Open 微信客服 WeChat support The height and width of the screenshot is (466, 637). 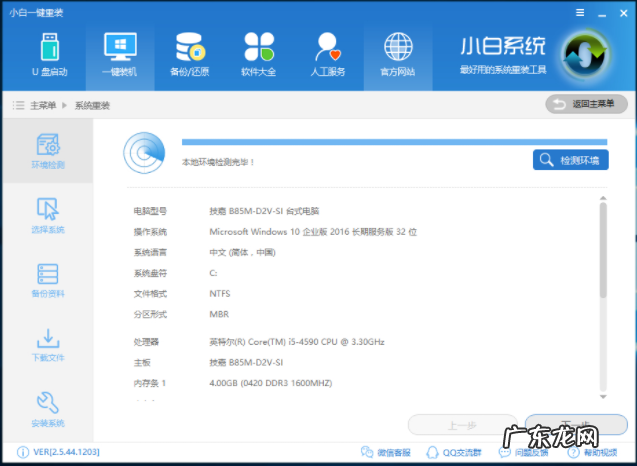click(386, 452)
